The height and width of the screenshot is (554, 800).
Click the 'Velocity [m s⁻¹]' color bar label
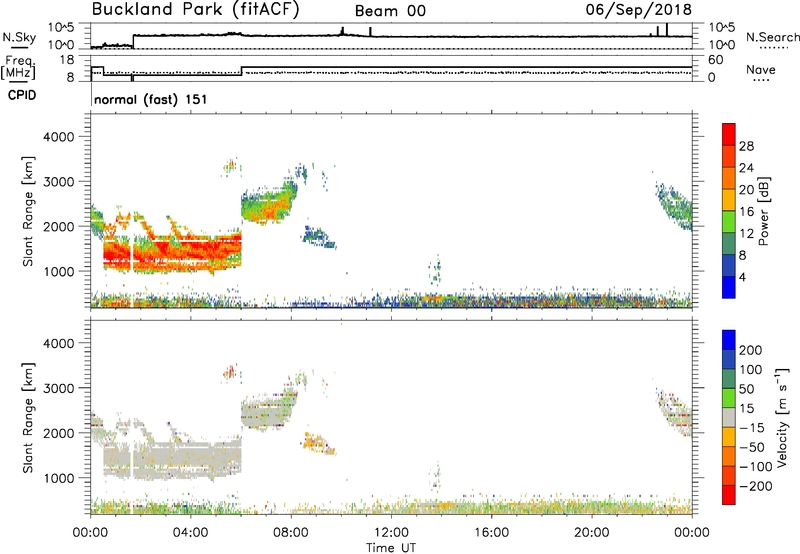[782, 417]
